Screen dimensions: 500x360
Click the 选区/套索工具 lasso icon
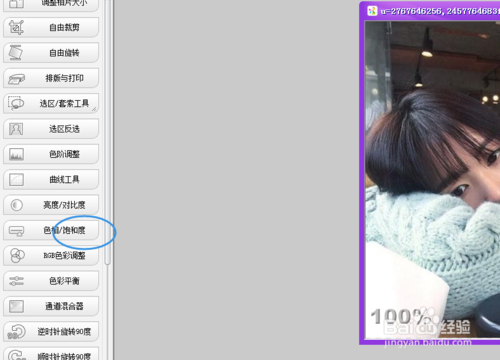tap(16, 103)
